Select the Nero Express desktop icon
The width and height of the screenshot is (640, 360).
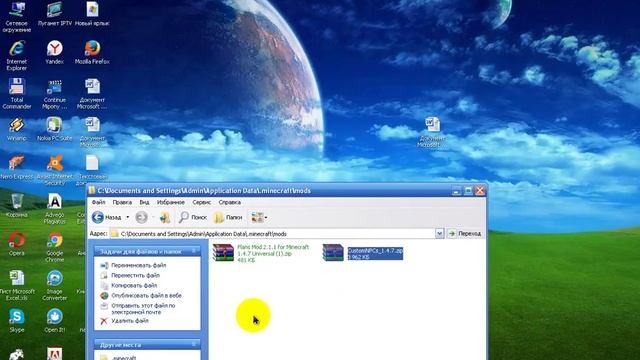point(17,167)
